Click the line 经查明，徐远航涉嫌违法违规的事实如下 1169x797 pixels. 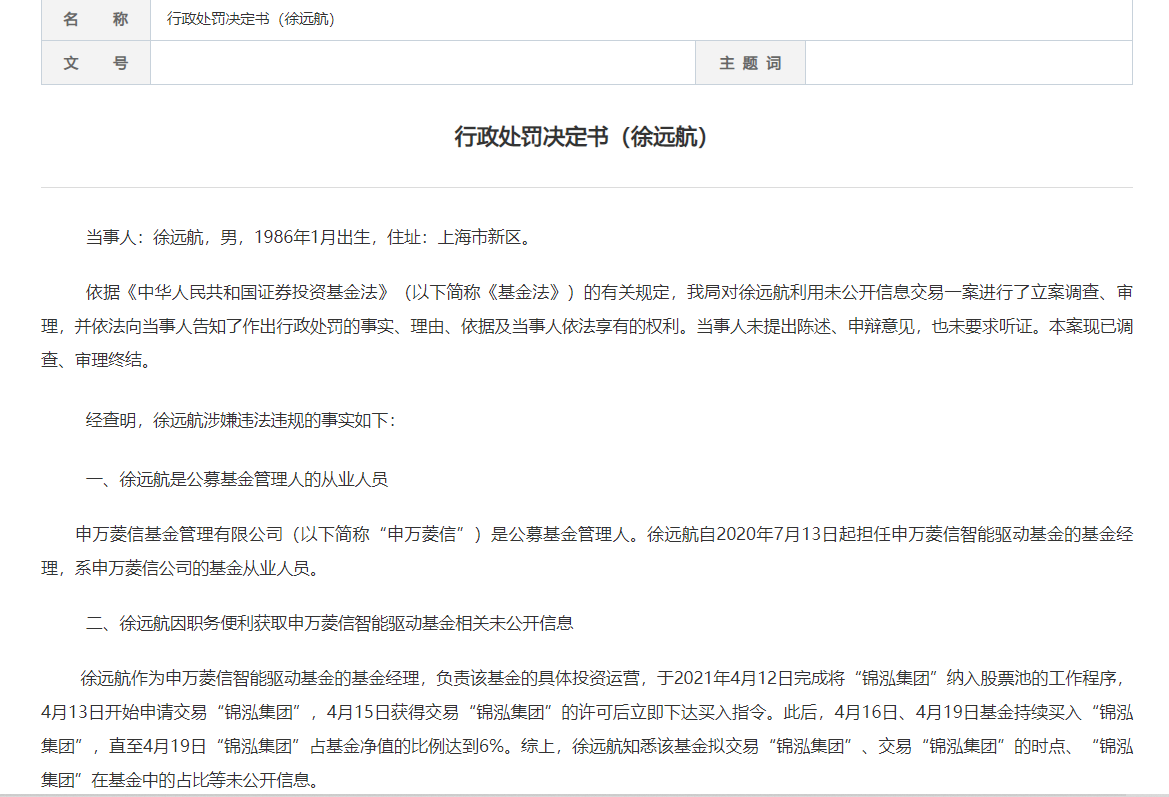coord(240,420)
